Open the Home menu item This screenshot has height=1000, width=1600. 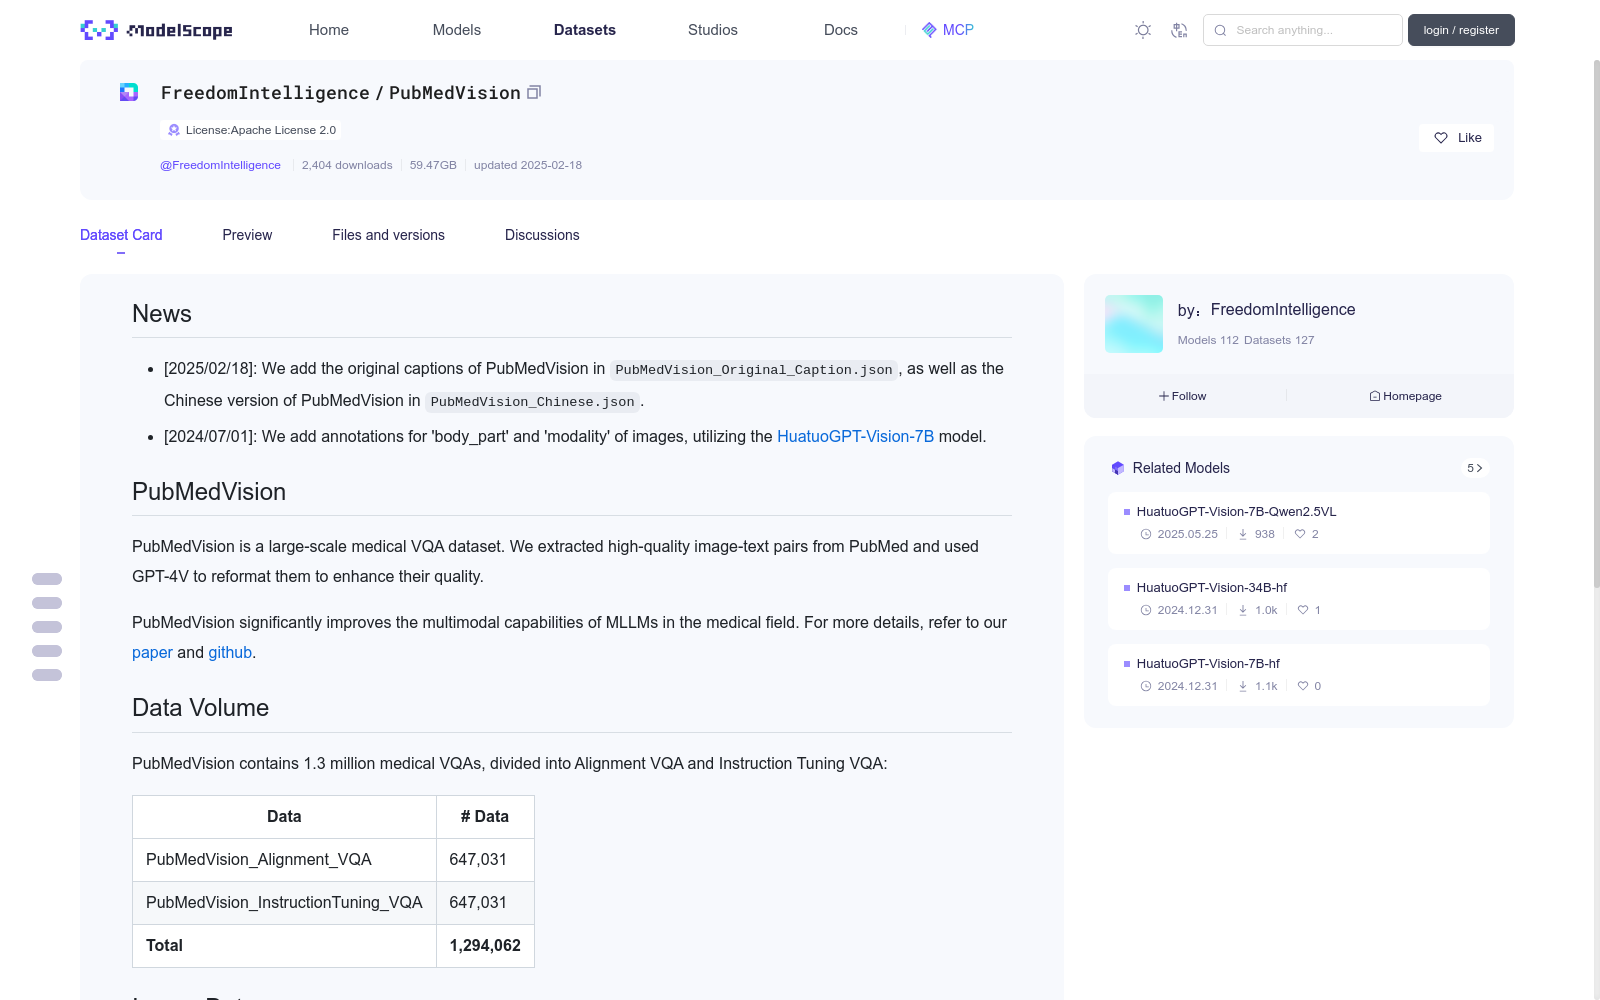(x=329, y=30)
